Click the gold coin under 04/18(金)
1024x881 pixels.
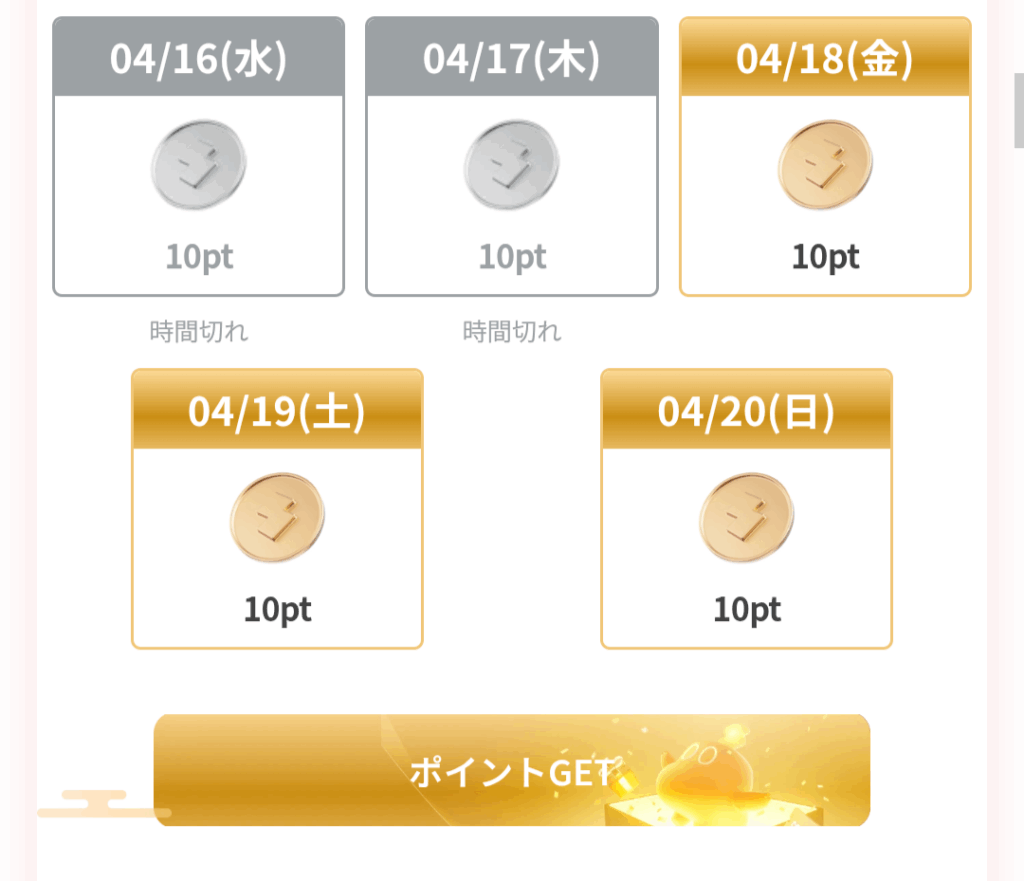(825, 165)
